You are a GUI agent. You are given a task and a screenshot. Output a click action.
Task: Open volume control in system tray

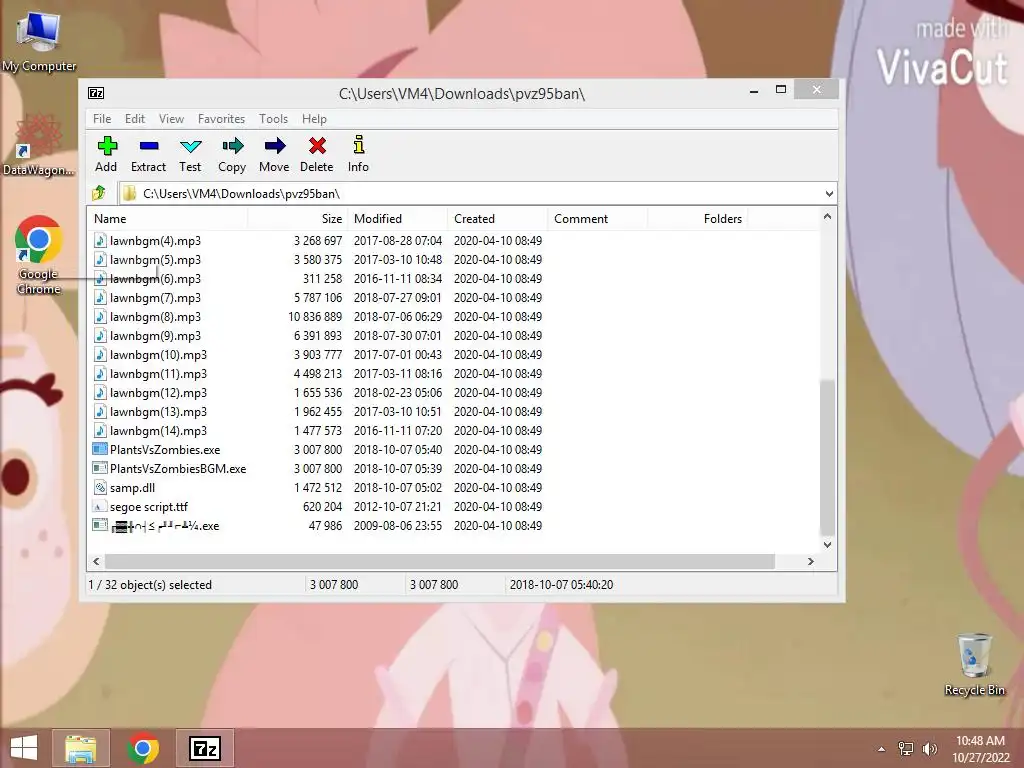[930, 748]
